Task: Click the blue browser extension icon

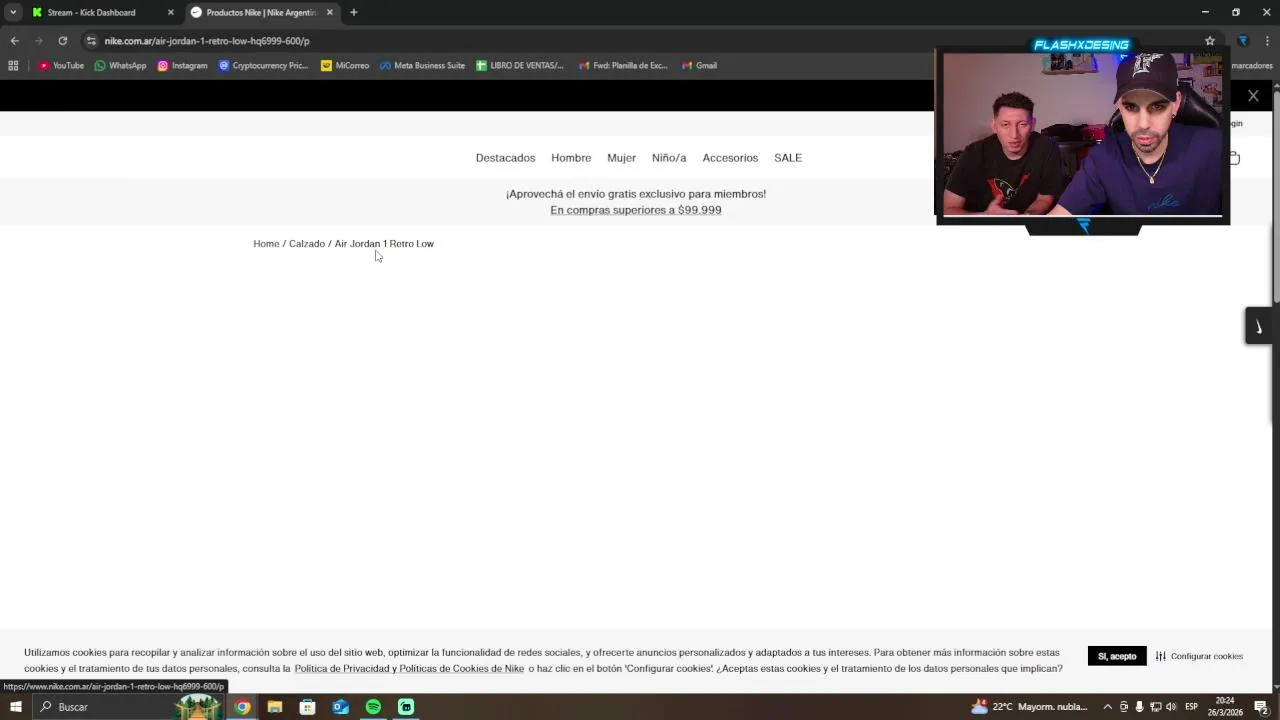Action: (1243, 41)
